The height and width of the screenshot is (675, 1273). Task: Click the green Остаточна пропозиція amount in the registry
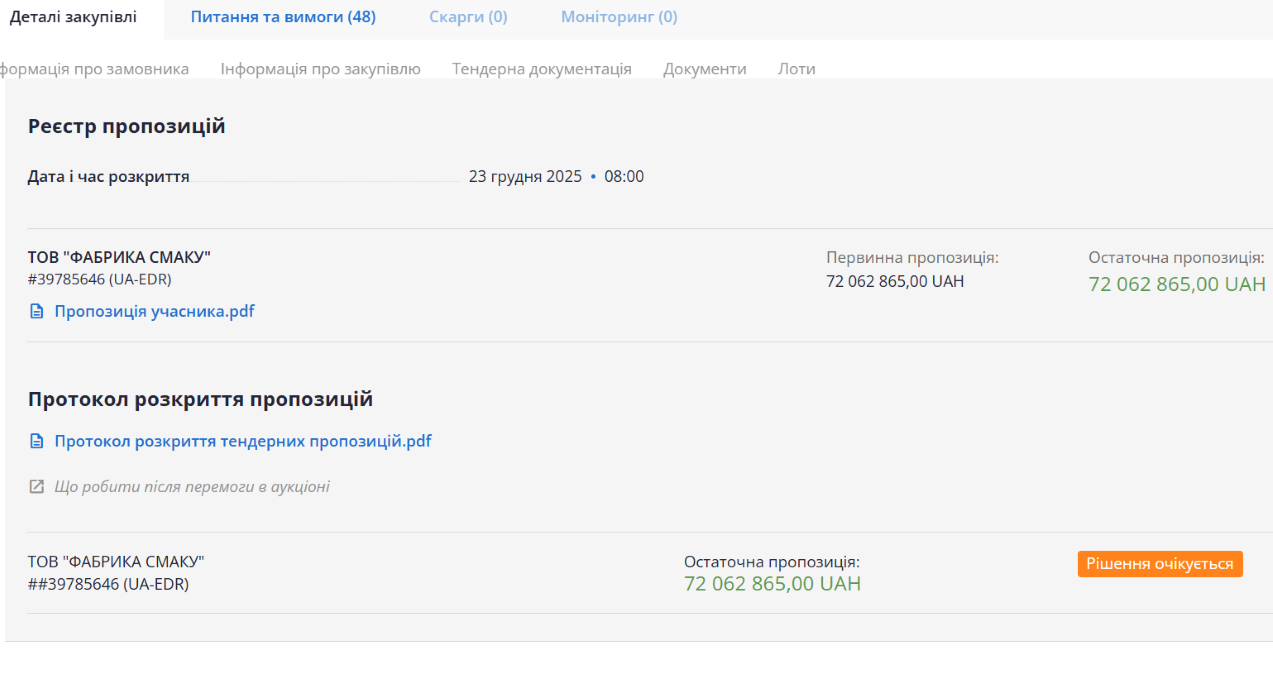coord(1176,284)
